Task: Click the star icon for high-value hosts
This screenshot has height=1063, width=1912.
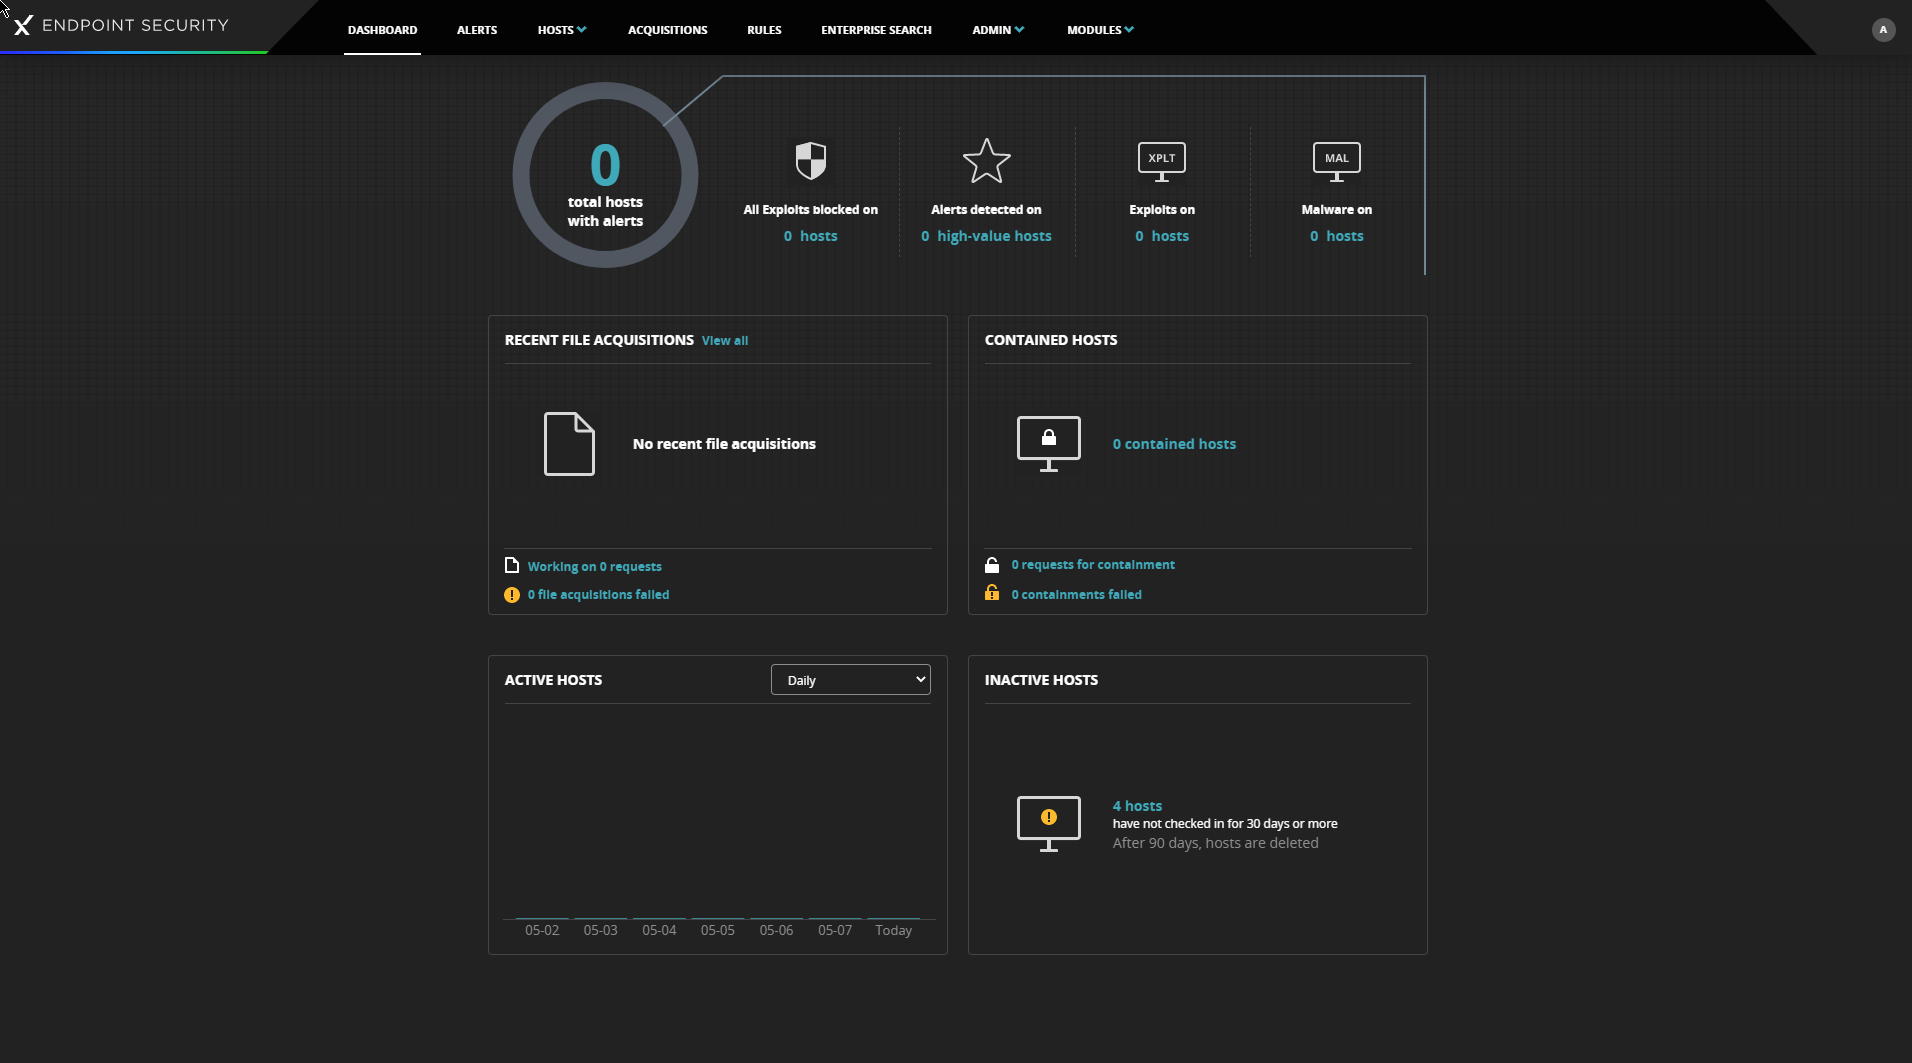Action: tap(986, 161)
